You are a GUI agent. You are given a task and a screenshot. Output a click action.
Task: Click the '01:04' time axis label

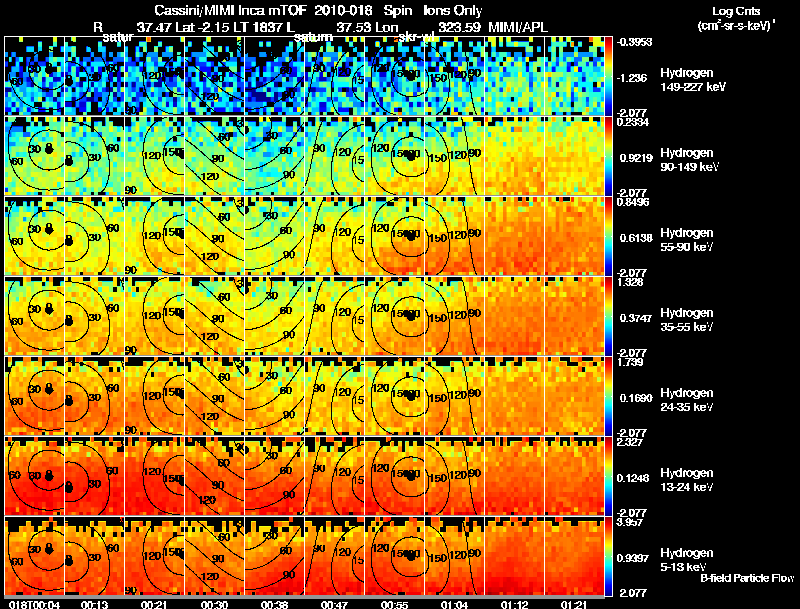point(455,605)
